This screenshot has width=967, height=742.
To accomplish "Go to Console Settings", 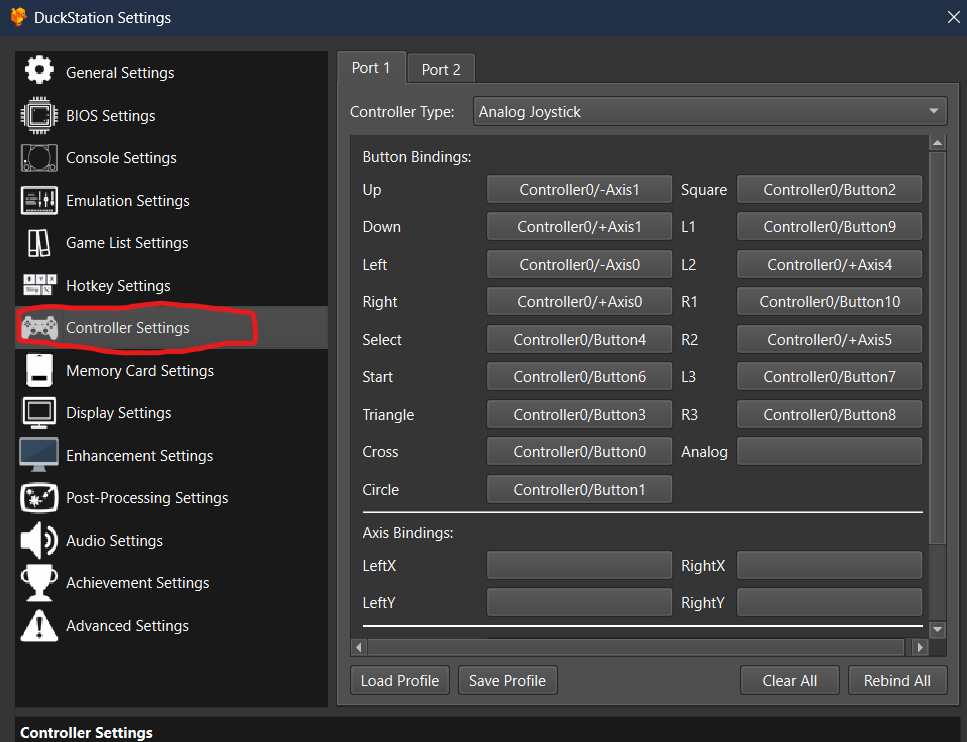I will click(171, 158).
